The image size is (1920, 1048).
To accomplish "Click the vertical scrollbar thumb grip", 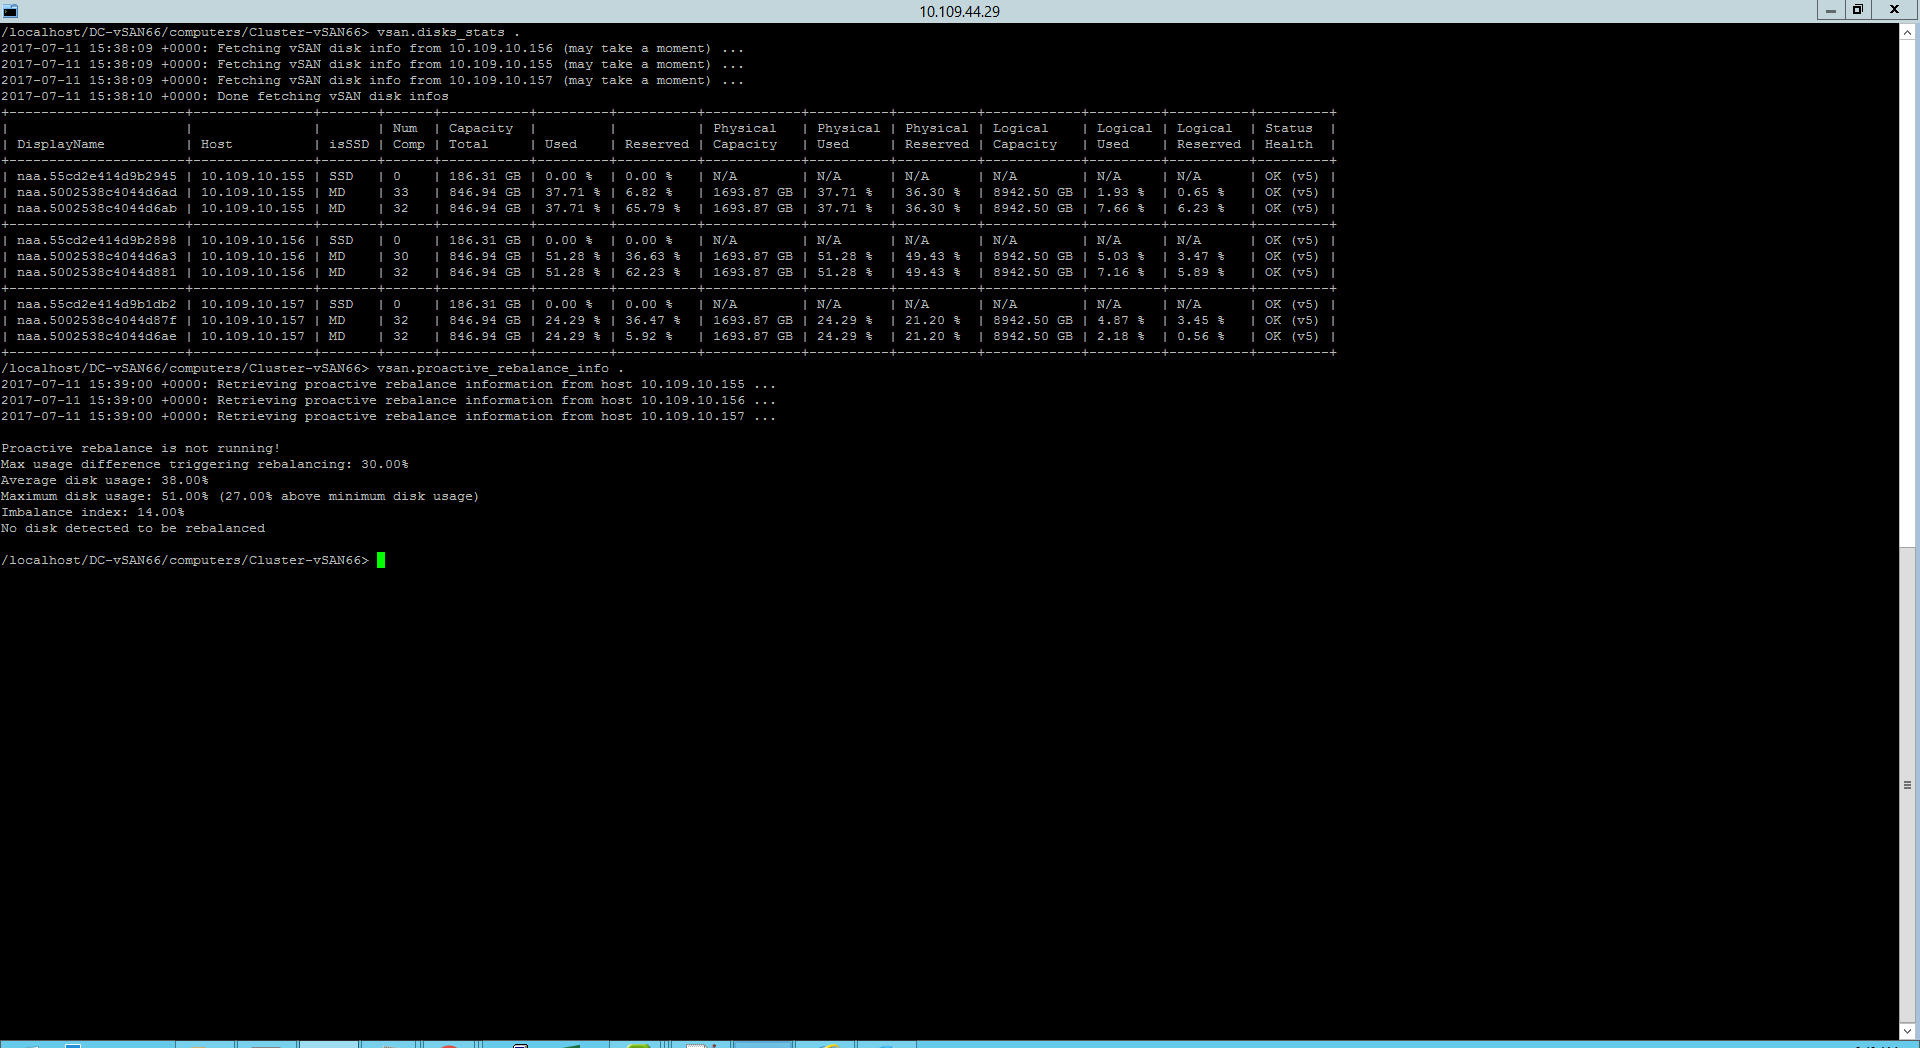I will tap(1908, 785).
